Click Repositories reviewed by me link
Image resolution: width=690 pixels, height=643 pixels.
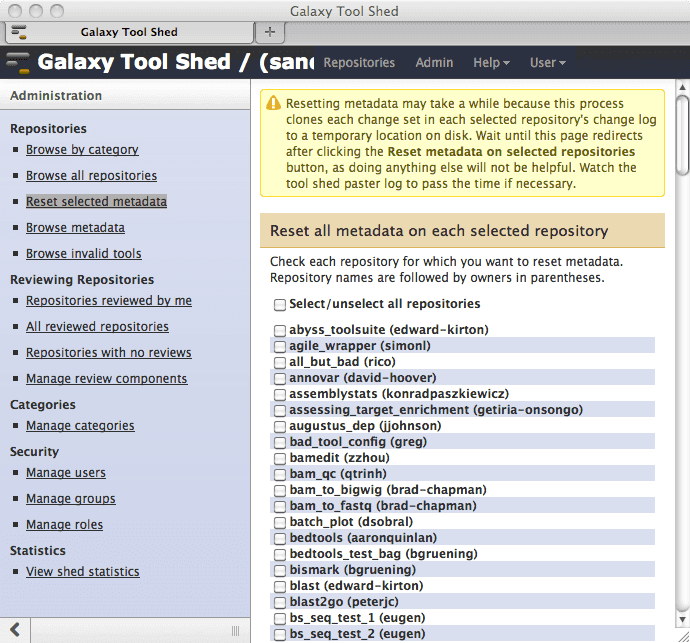click(x=109, y=301)
